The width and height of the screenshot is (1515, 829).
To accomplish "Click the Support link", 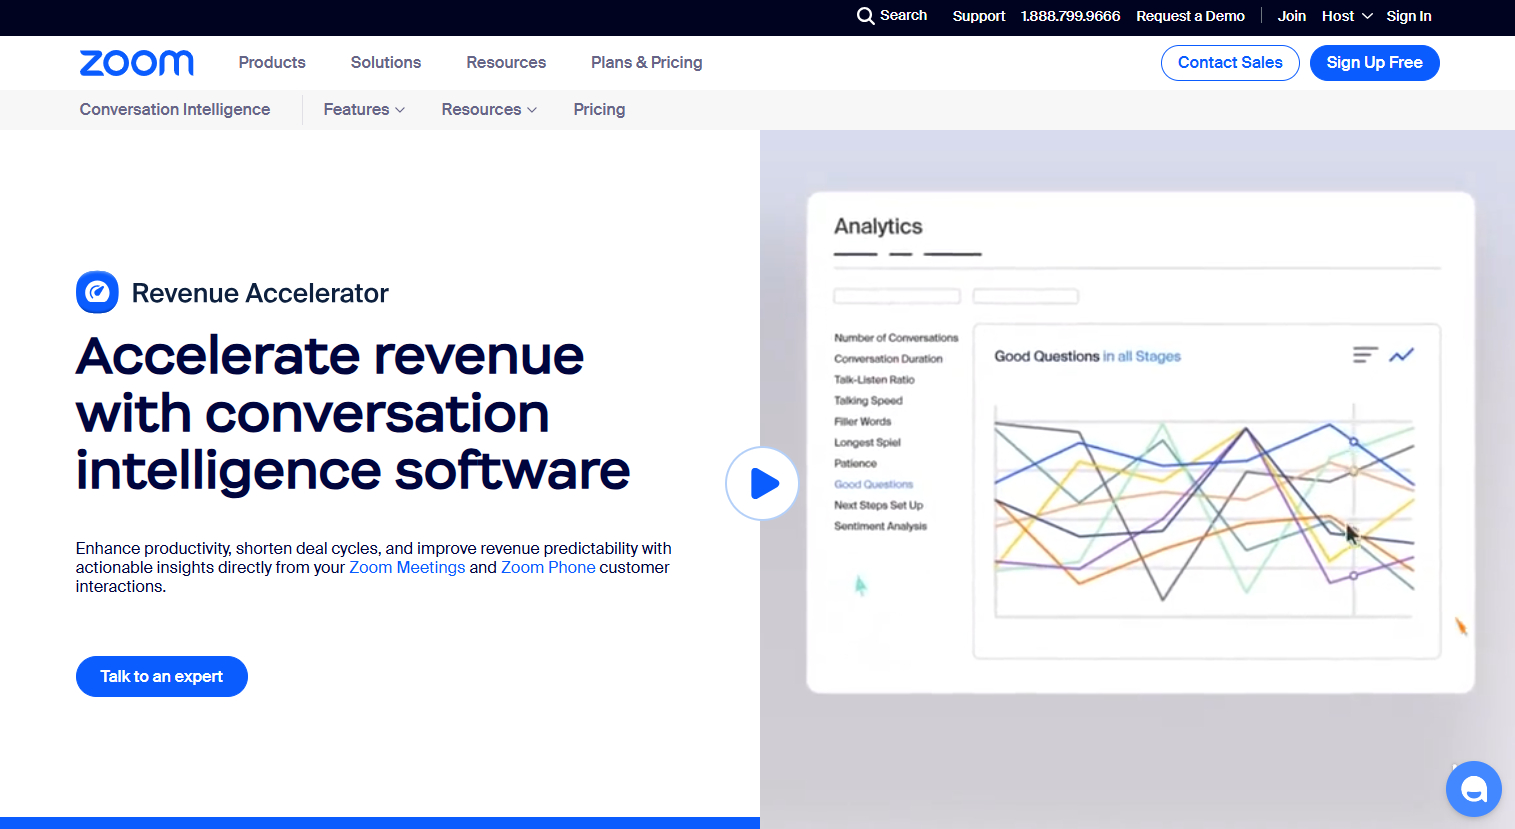I will [979, 16].
